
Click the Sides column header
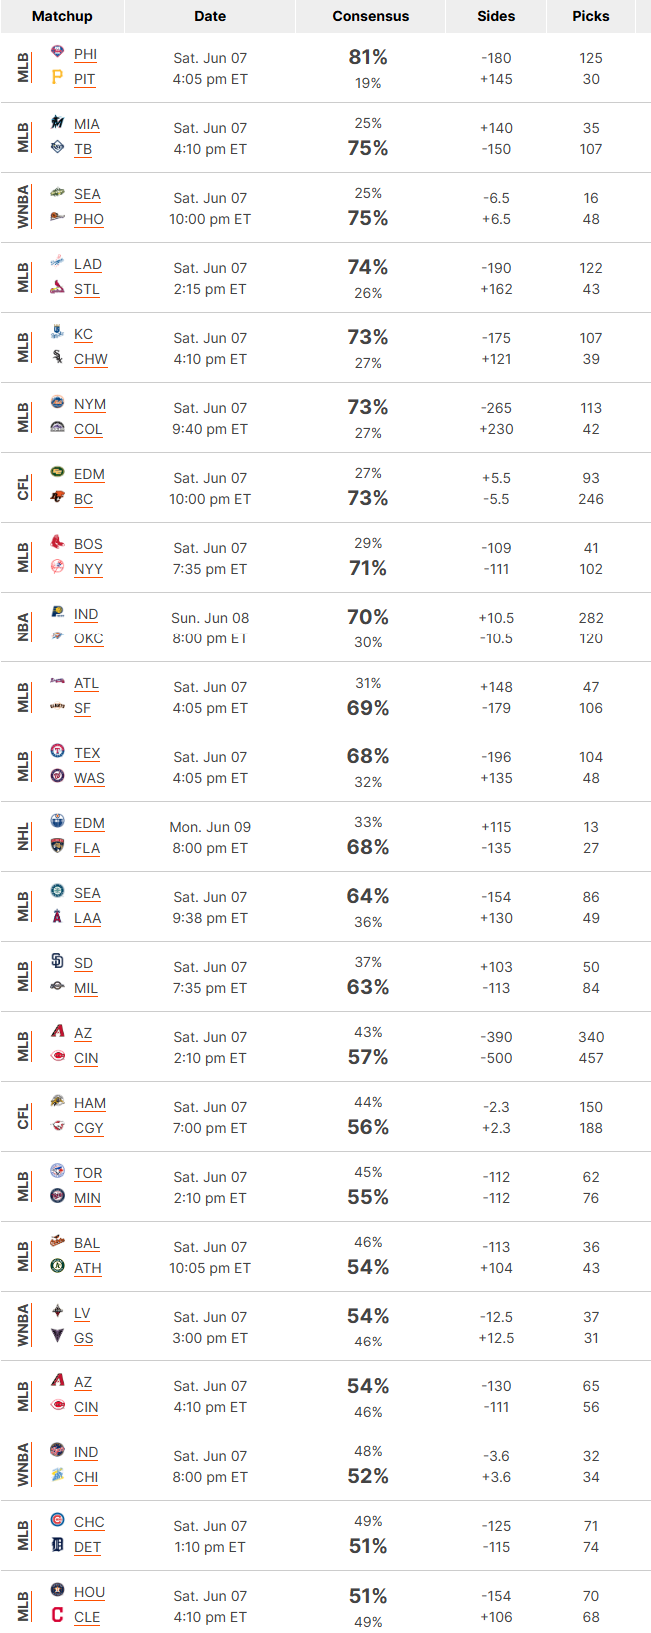(x=496, y=16)
